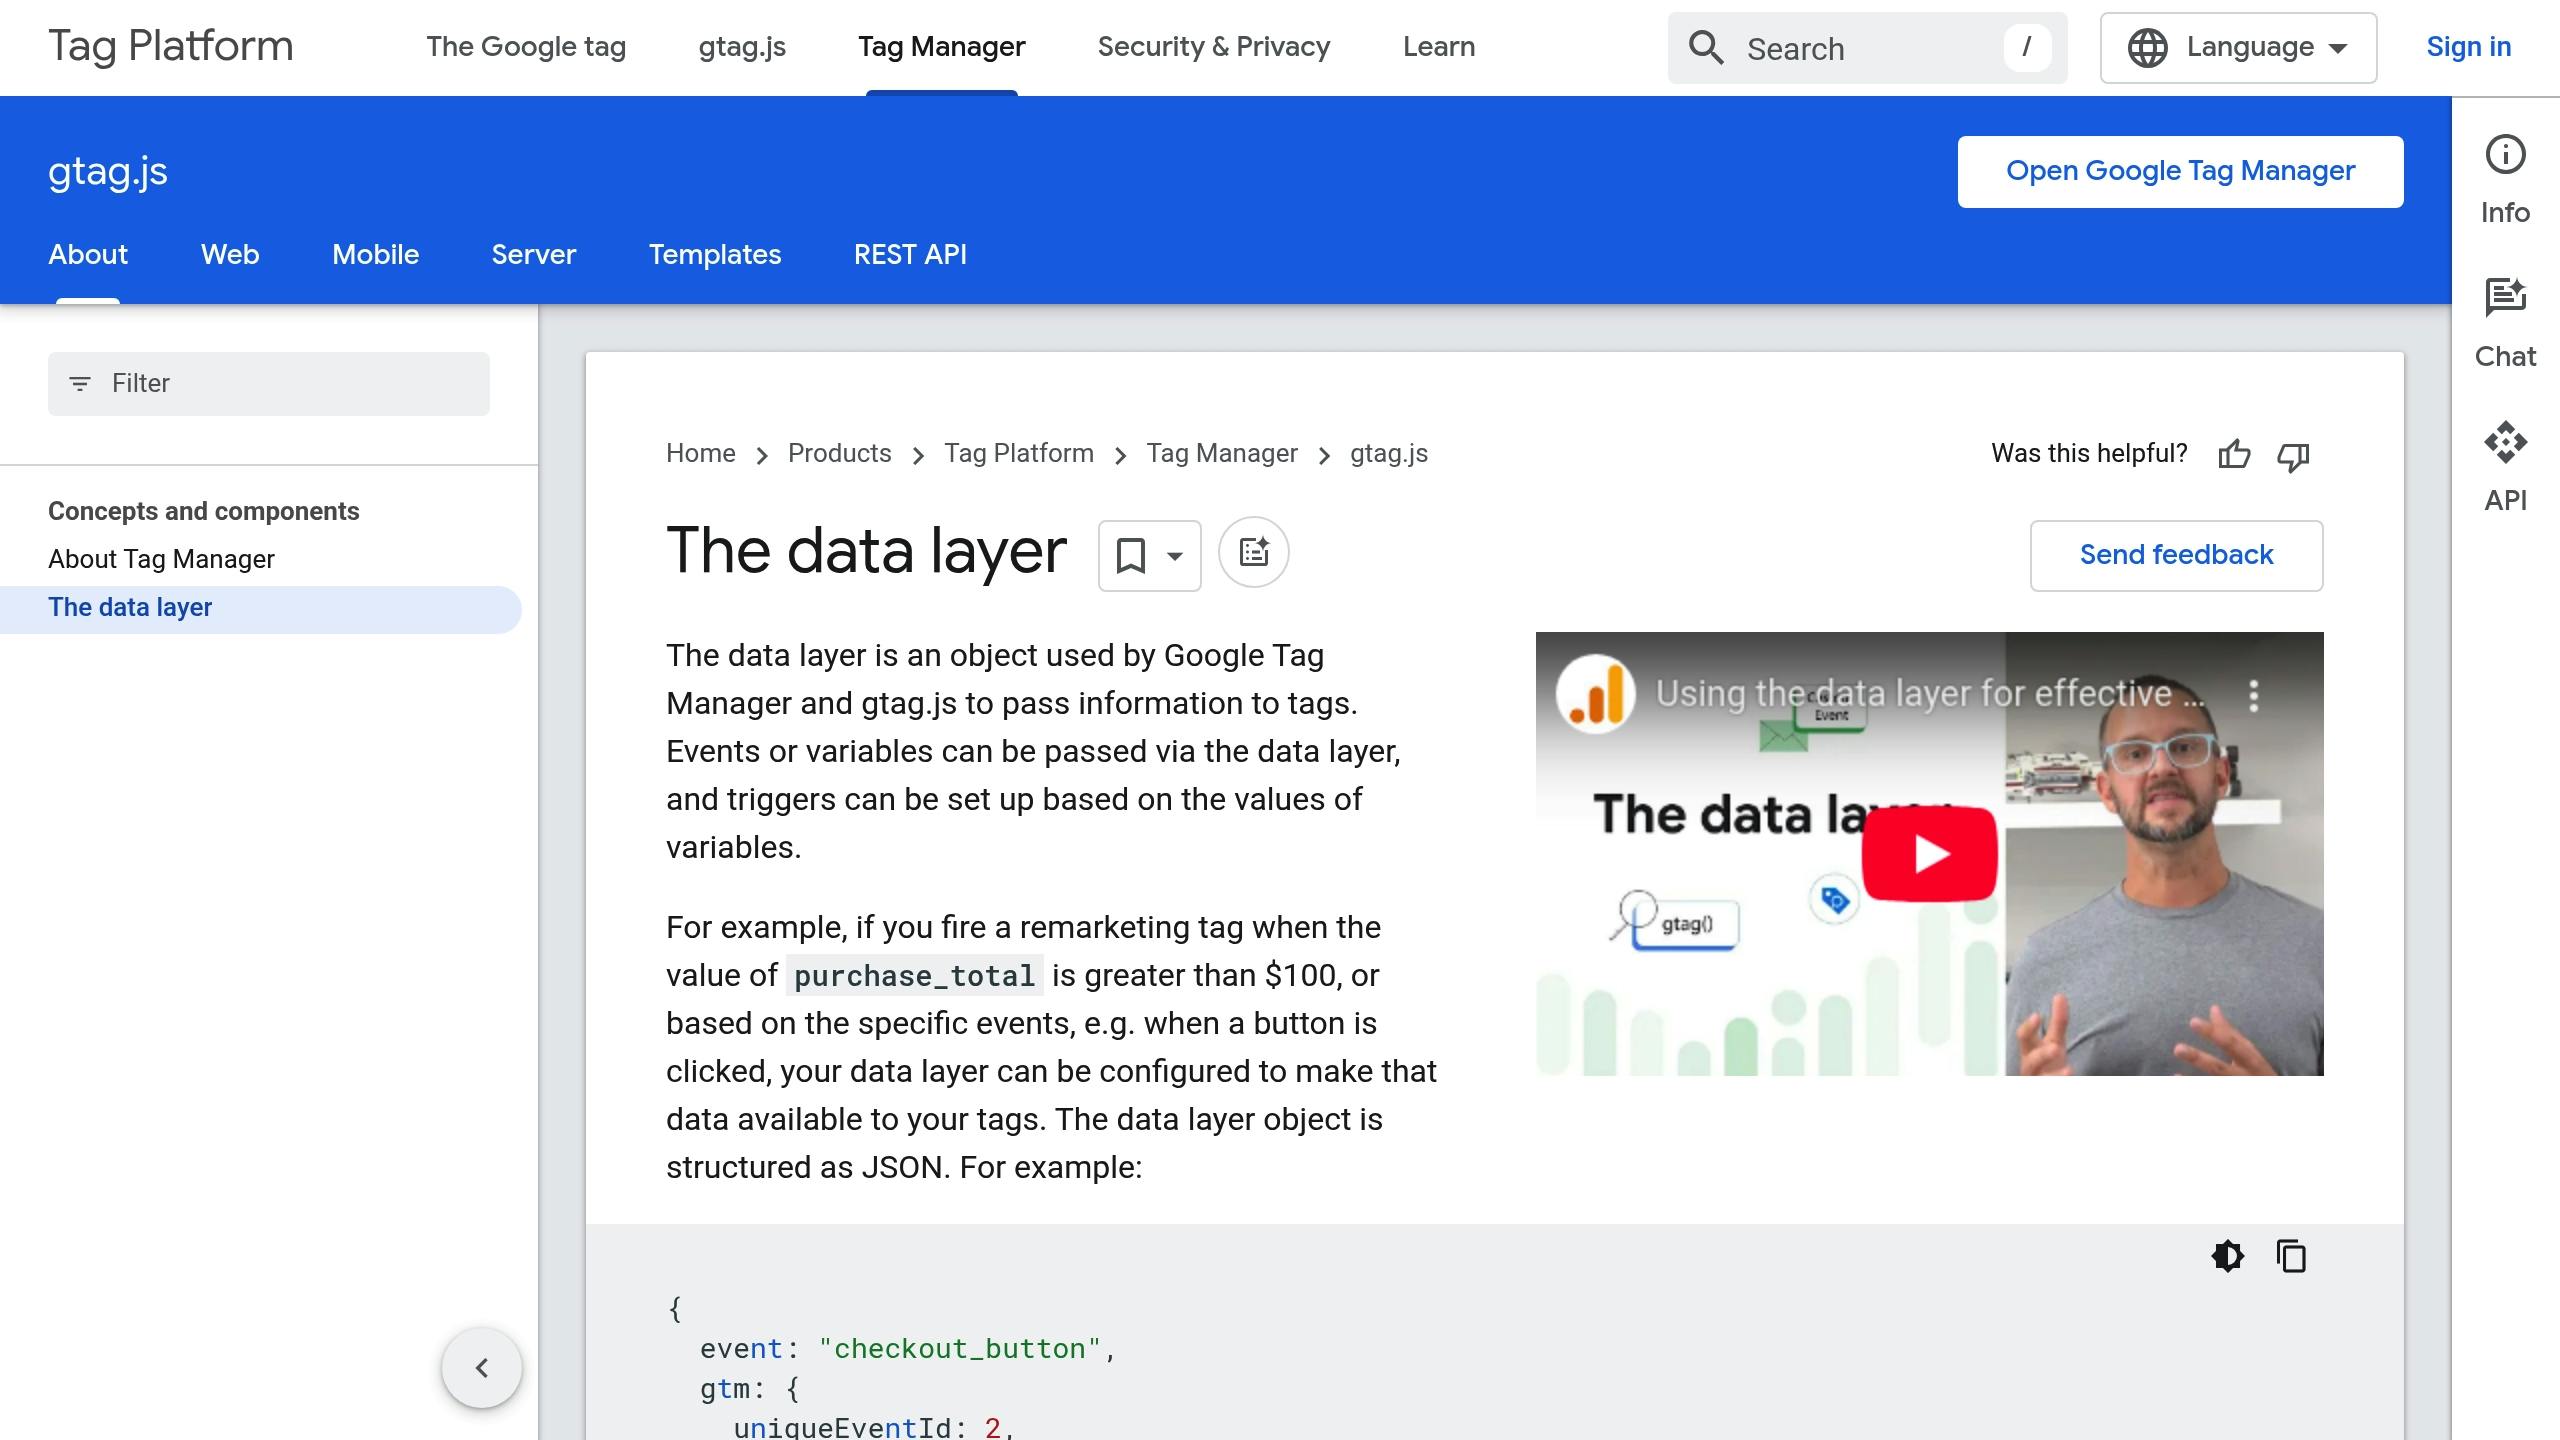
Task: Click the Was this helpful? text
Action: pyautogui.click(x=2089, y=453)
